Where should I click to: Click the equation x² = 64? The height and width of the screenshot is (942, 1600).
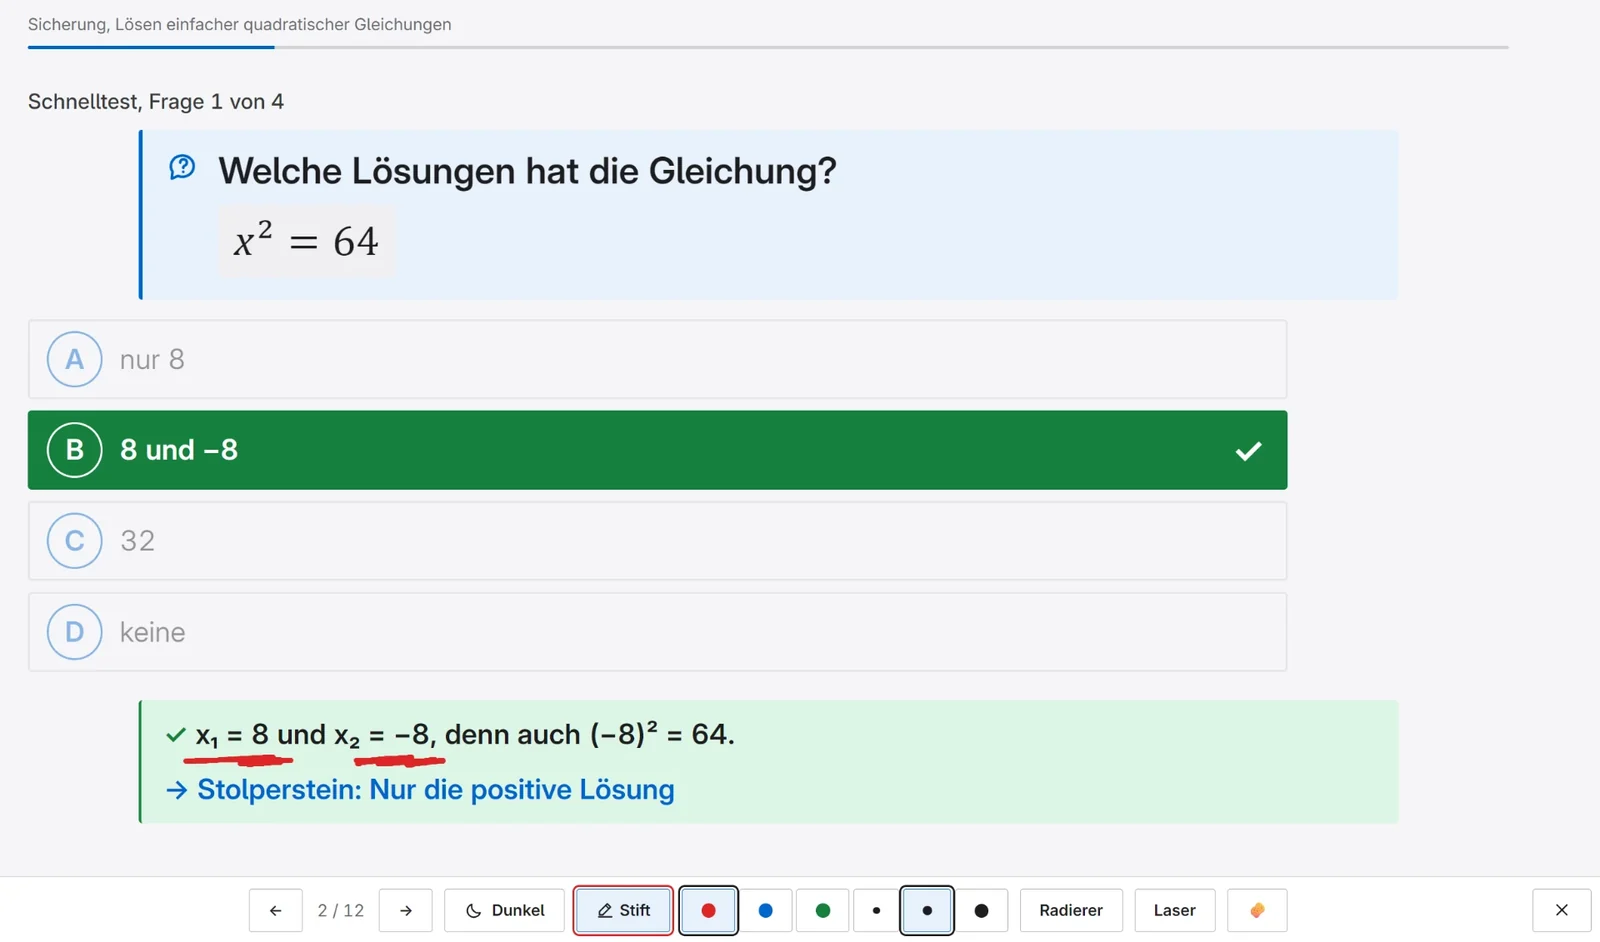(x=306, y=241)
